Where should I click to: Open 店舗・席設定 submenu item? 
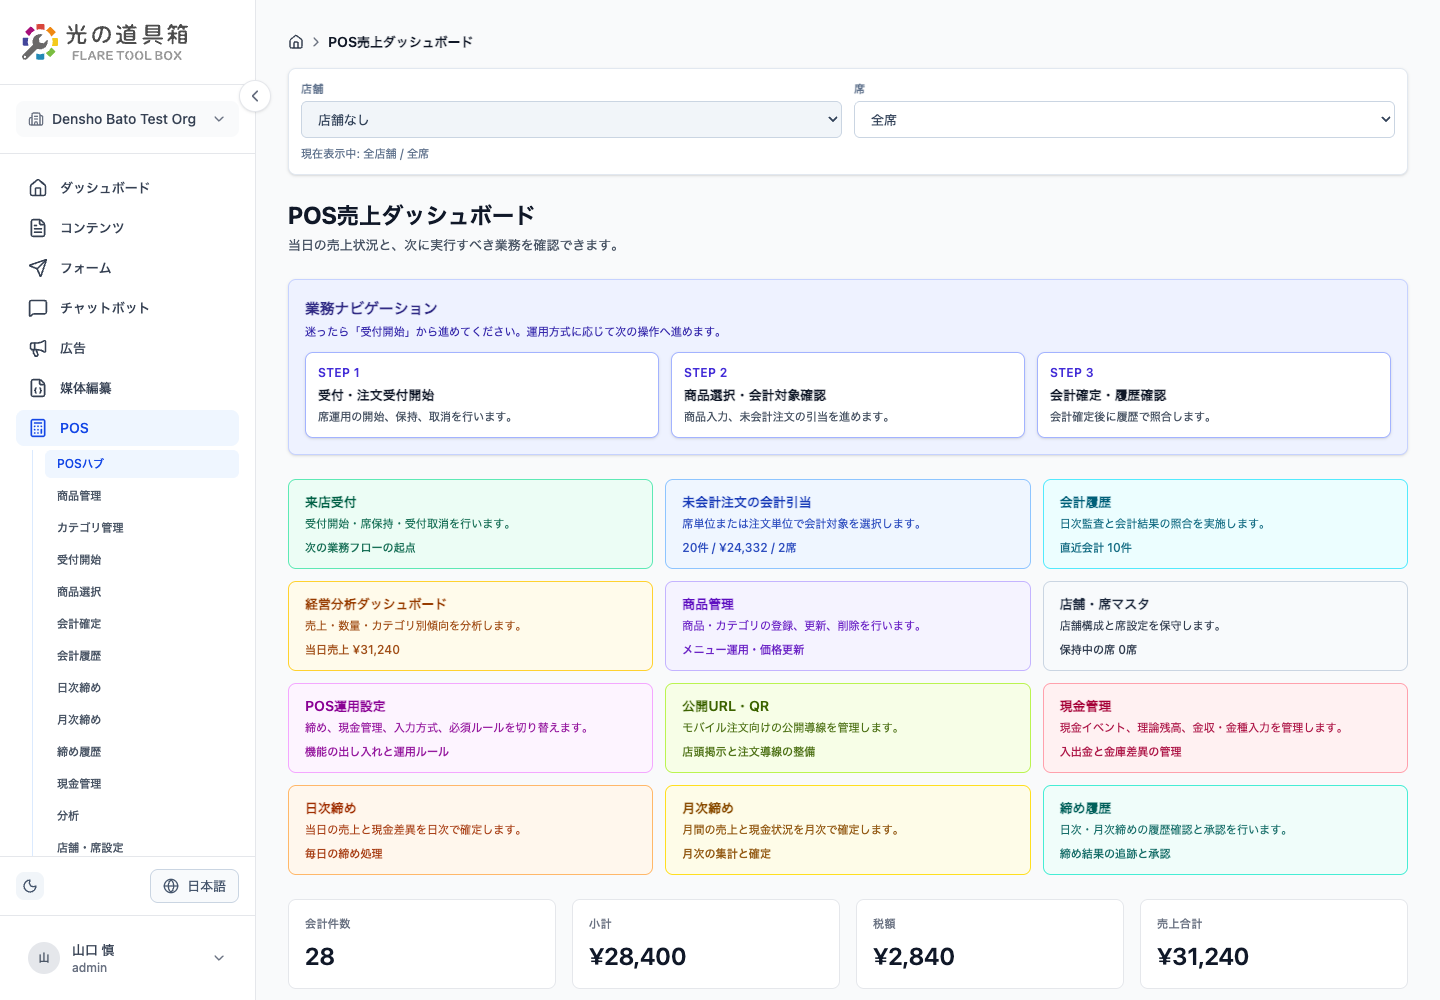142,848
